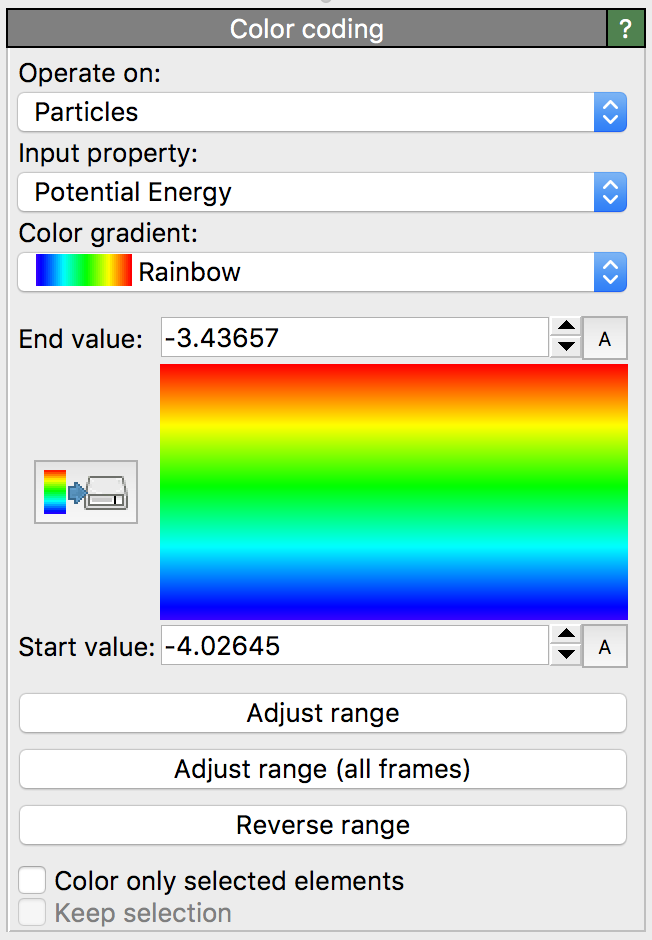Decrease End value with down arrow
The width and height of the screenshot is (652, 940).
tap(567, 348)
